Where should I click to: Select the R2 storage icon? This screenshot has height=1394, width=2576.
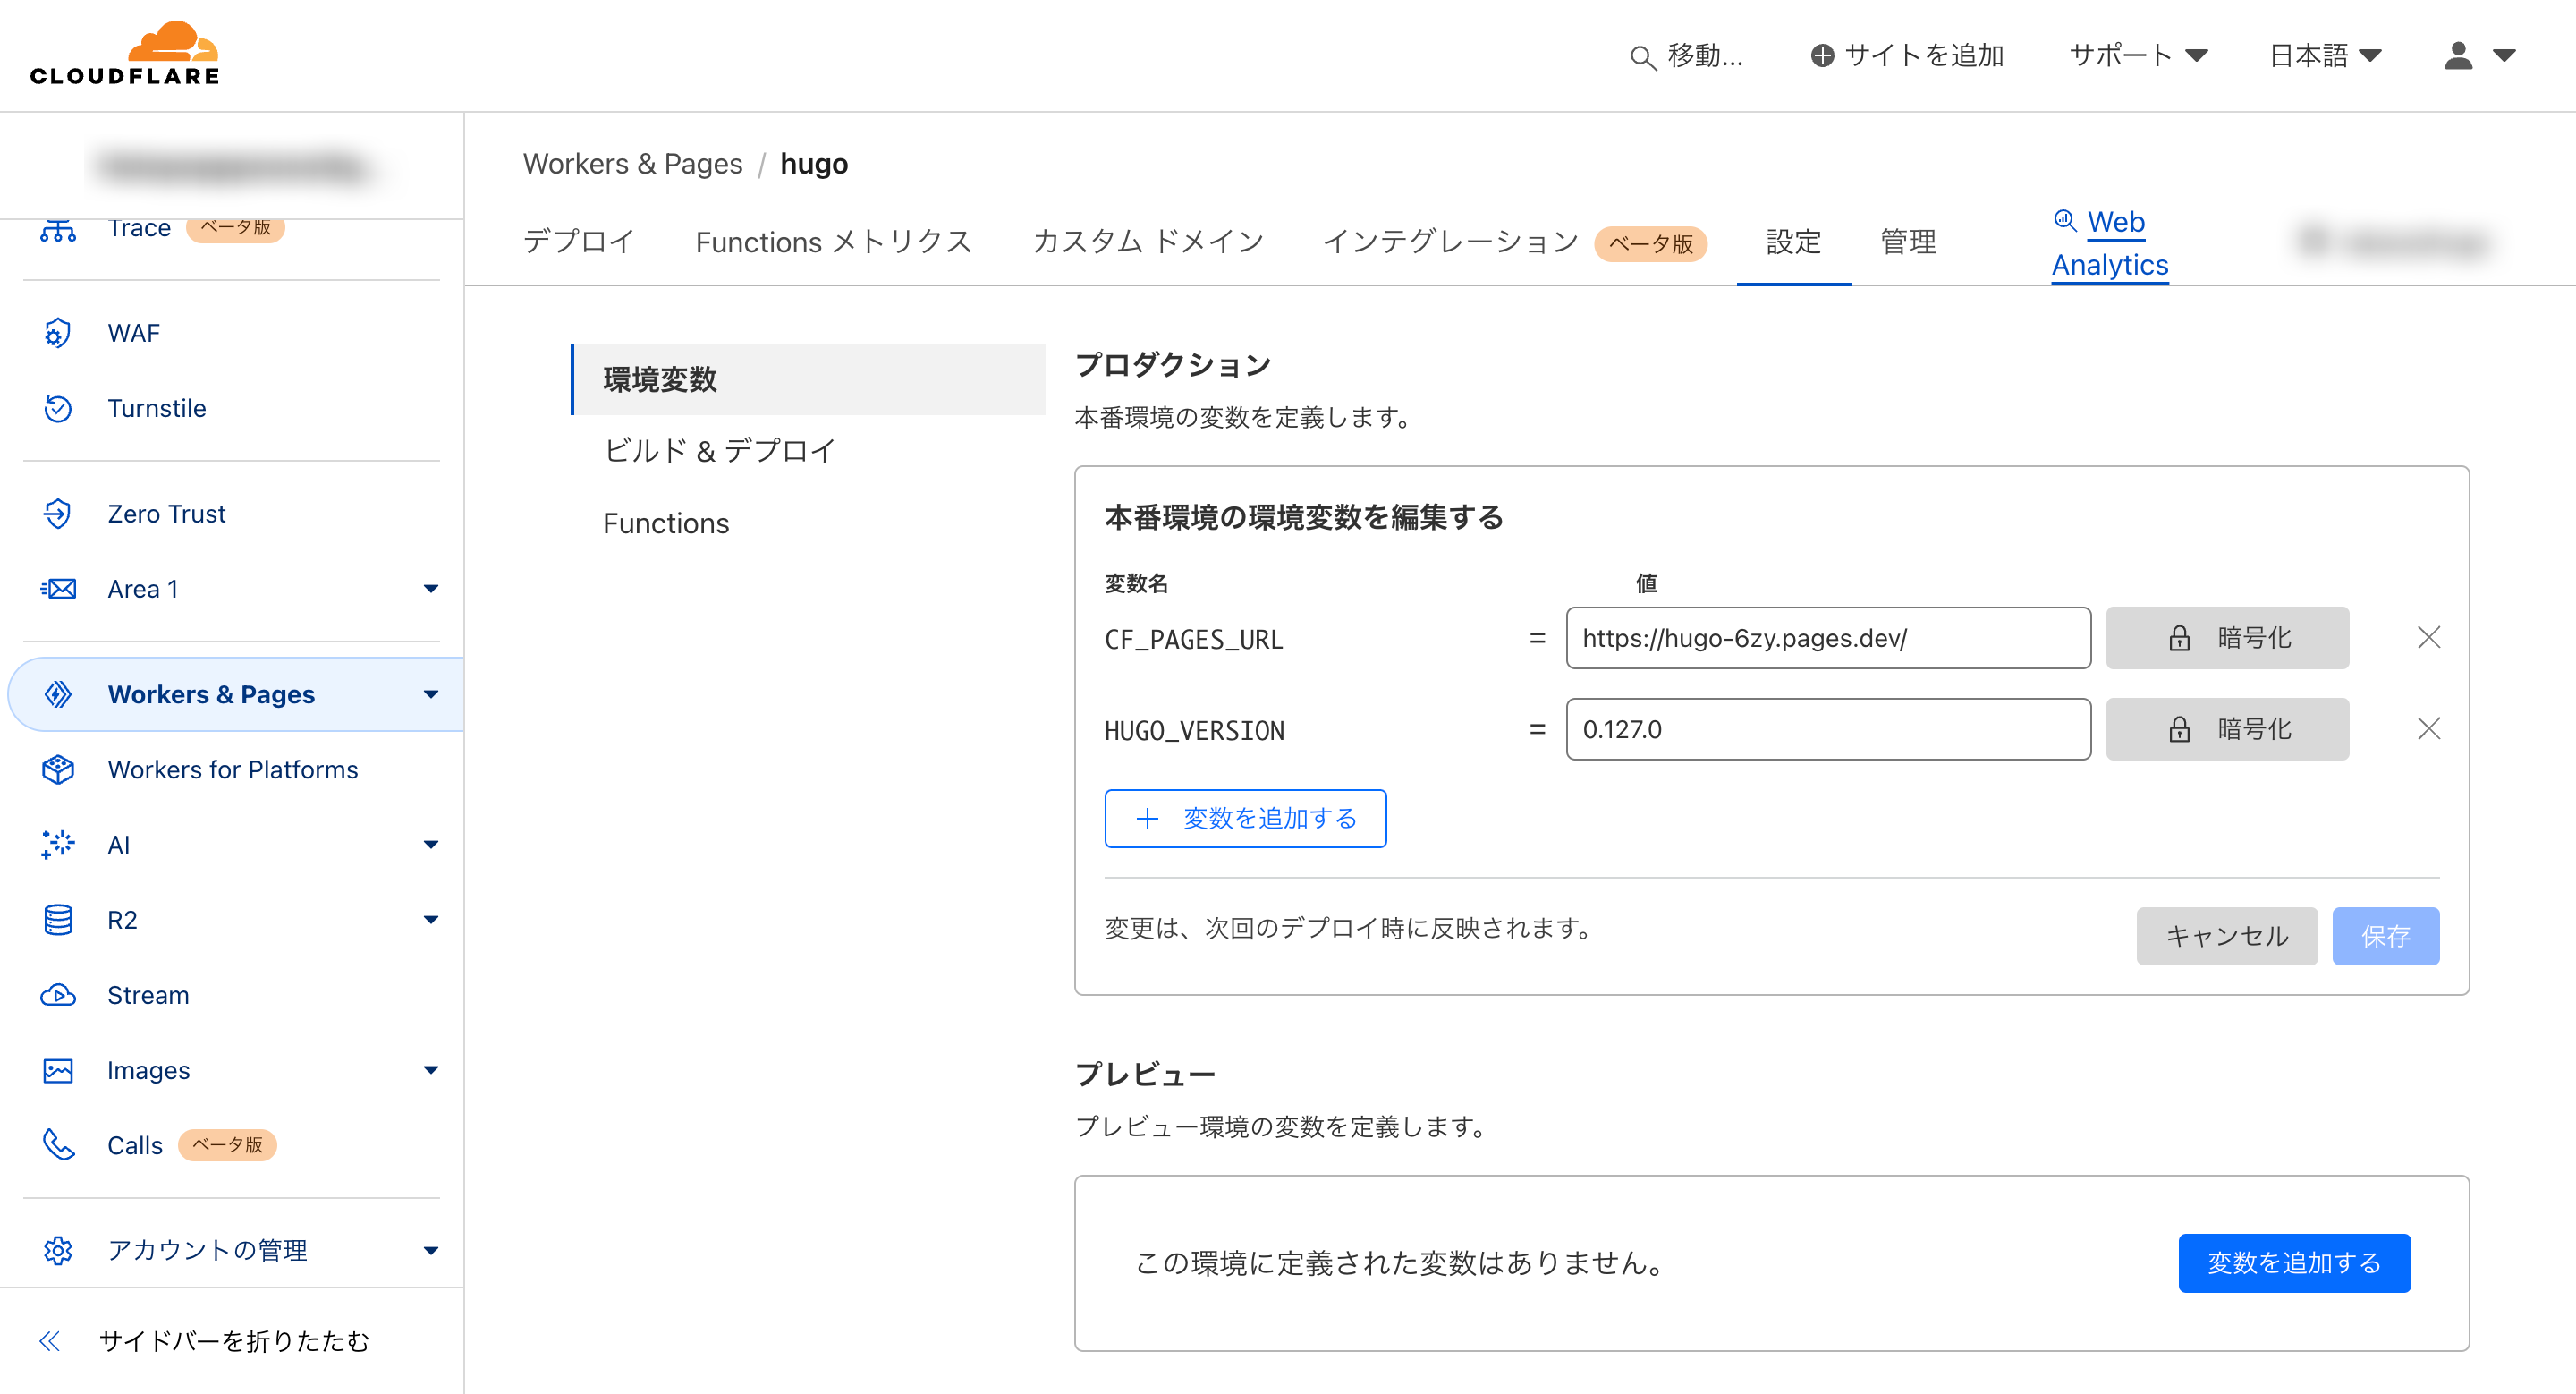[x=57, y=919]
